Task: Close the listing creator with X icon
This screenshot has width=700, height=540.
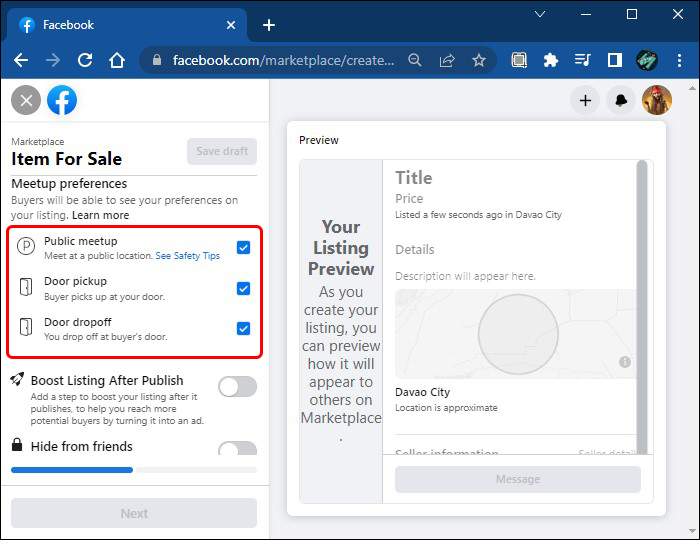Action: (26, 100)
